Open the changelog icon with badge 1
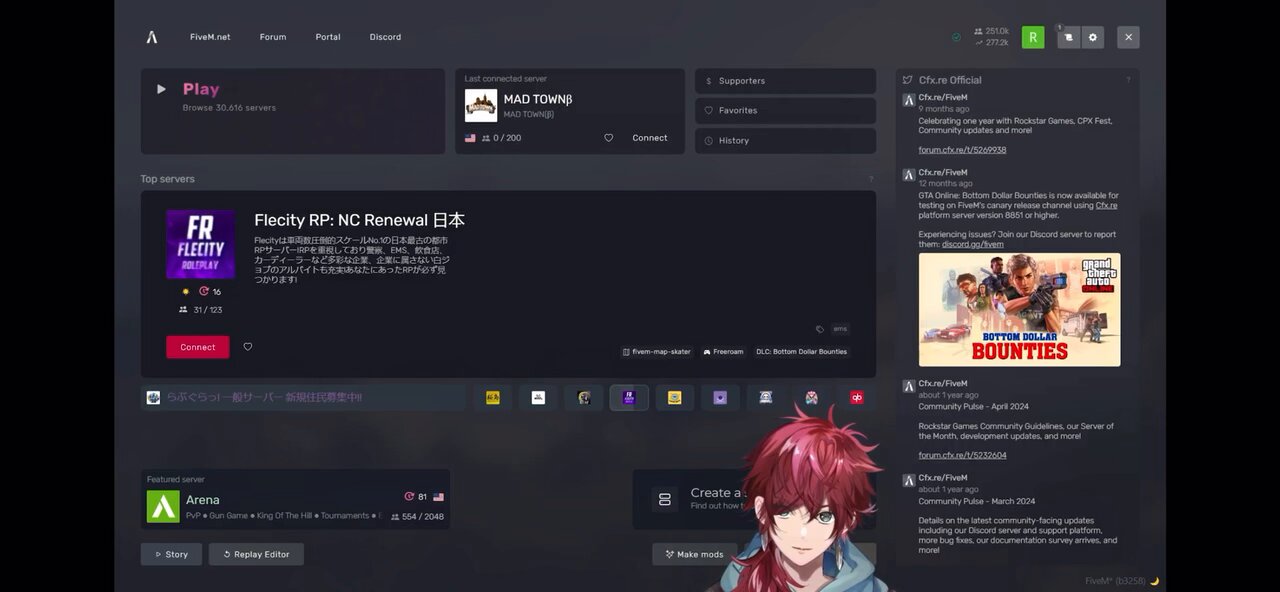This screenshot has height=592, width=1280. click(x=1068, y=37)
